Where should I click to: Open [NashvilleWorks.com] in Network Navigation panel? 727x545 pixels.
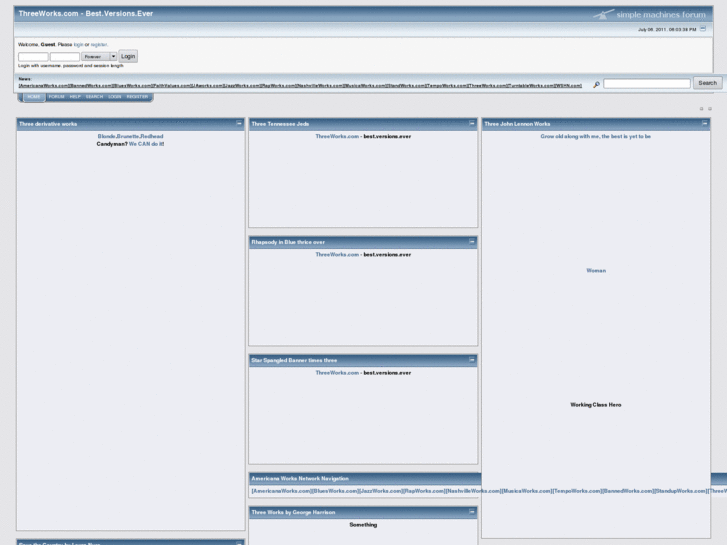point(473,491)
